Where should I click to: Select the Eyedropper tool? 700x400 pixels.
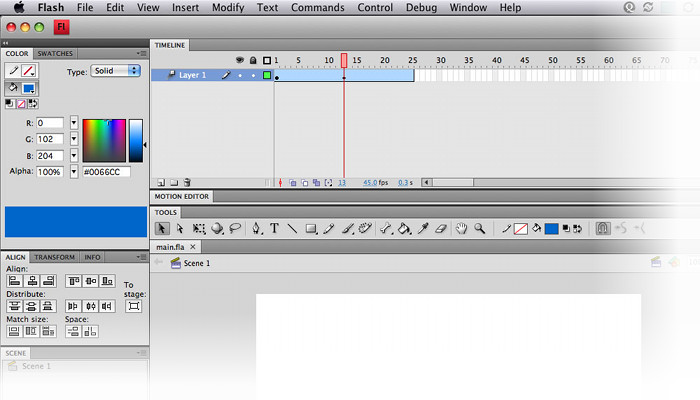point(423,229)
